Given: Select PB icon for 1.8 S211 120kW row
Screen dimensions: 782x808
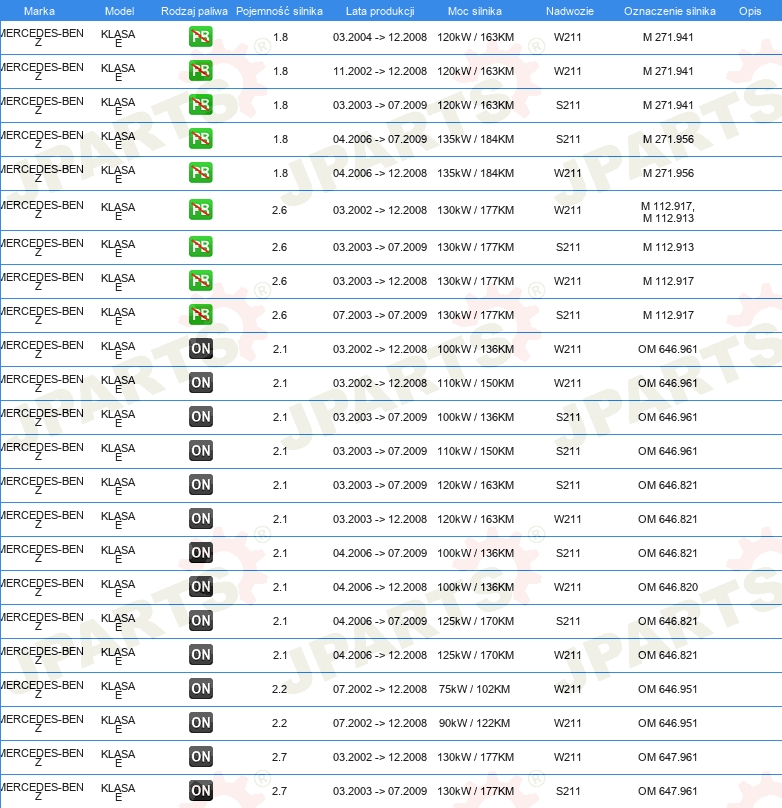Looking at the screenshot, I should pos(200,105).
